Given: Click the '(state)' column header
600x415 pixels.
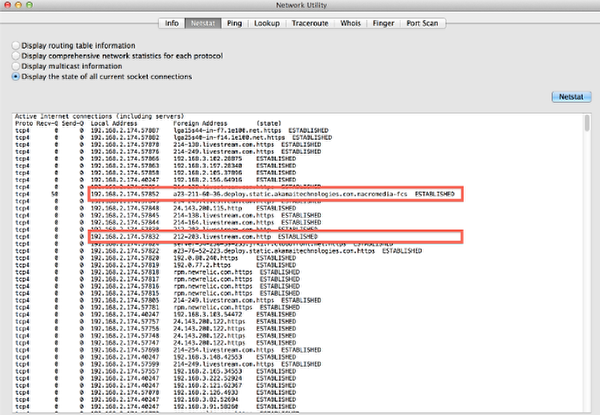Looking at the screenshot, I should 269,123.
